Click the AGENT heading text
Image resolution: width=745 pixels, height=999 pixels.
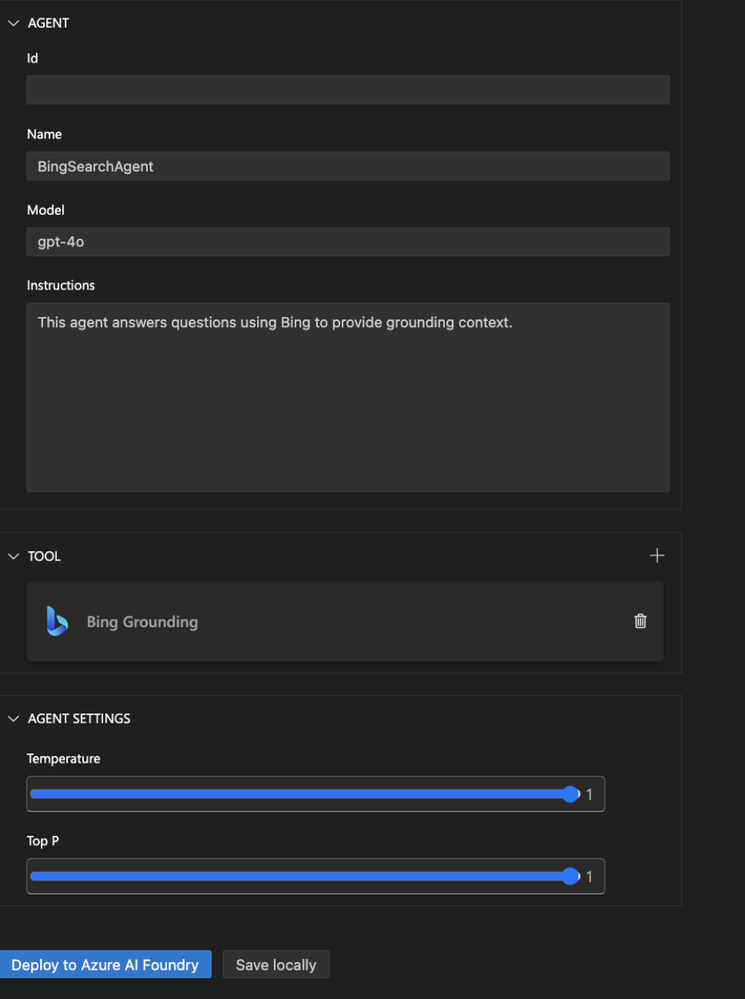pos(48,24)
